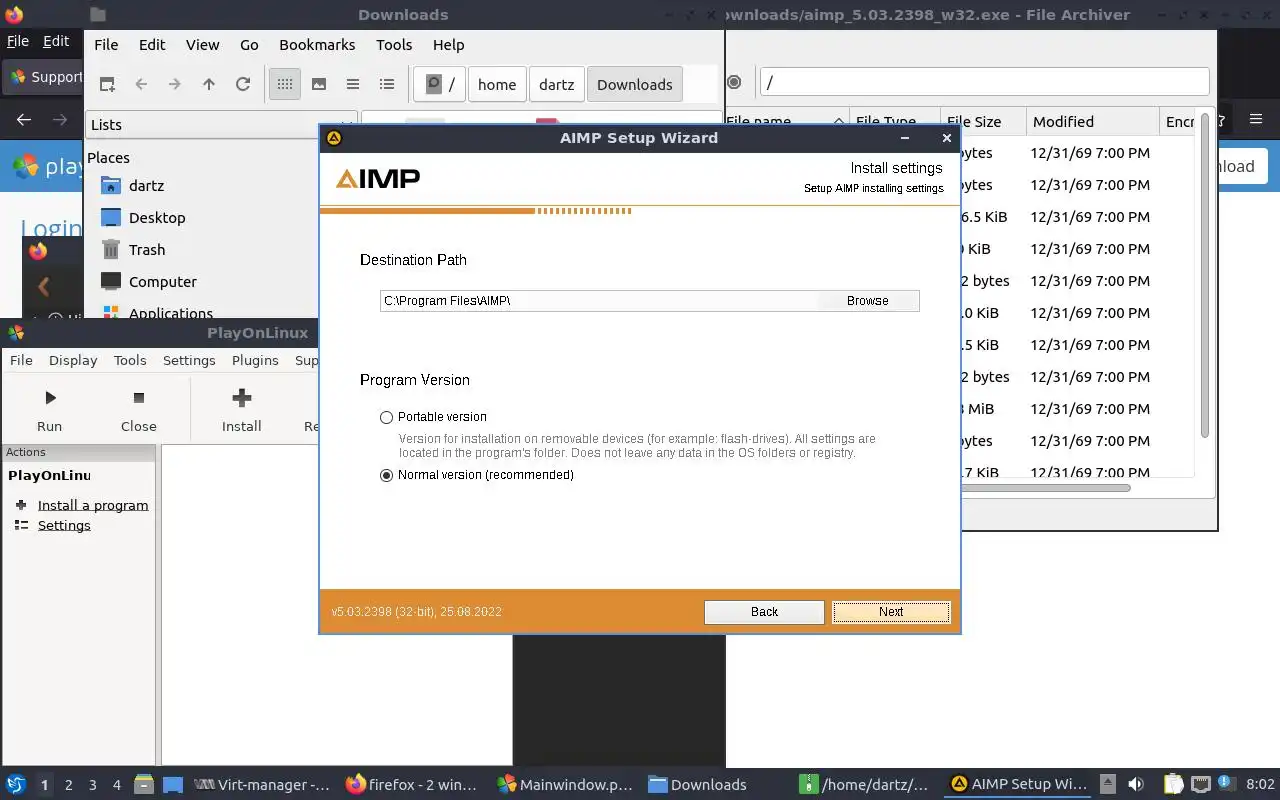The width and height of the screenshot is (1280, 800).
Task: Open Display menu in PlayOnLinux
Action: coord(73,360)
